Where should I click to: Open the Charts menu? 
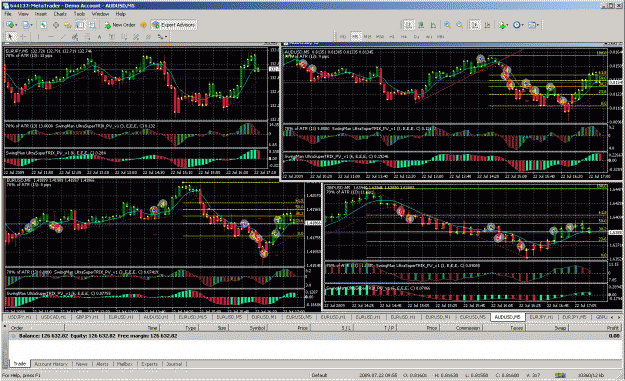[x=60, y=14]
